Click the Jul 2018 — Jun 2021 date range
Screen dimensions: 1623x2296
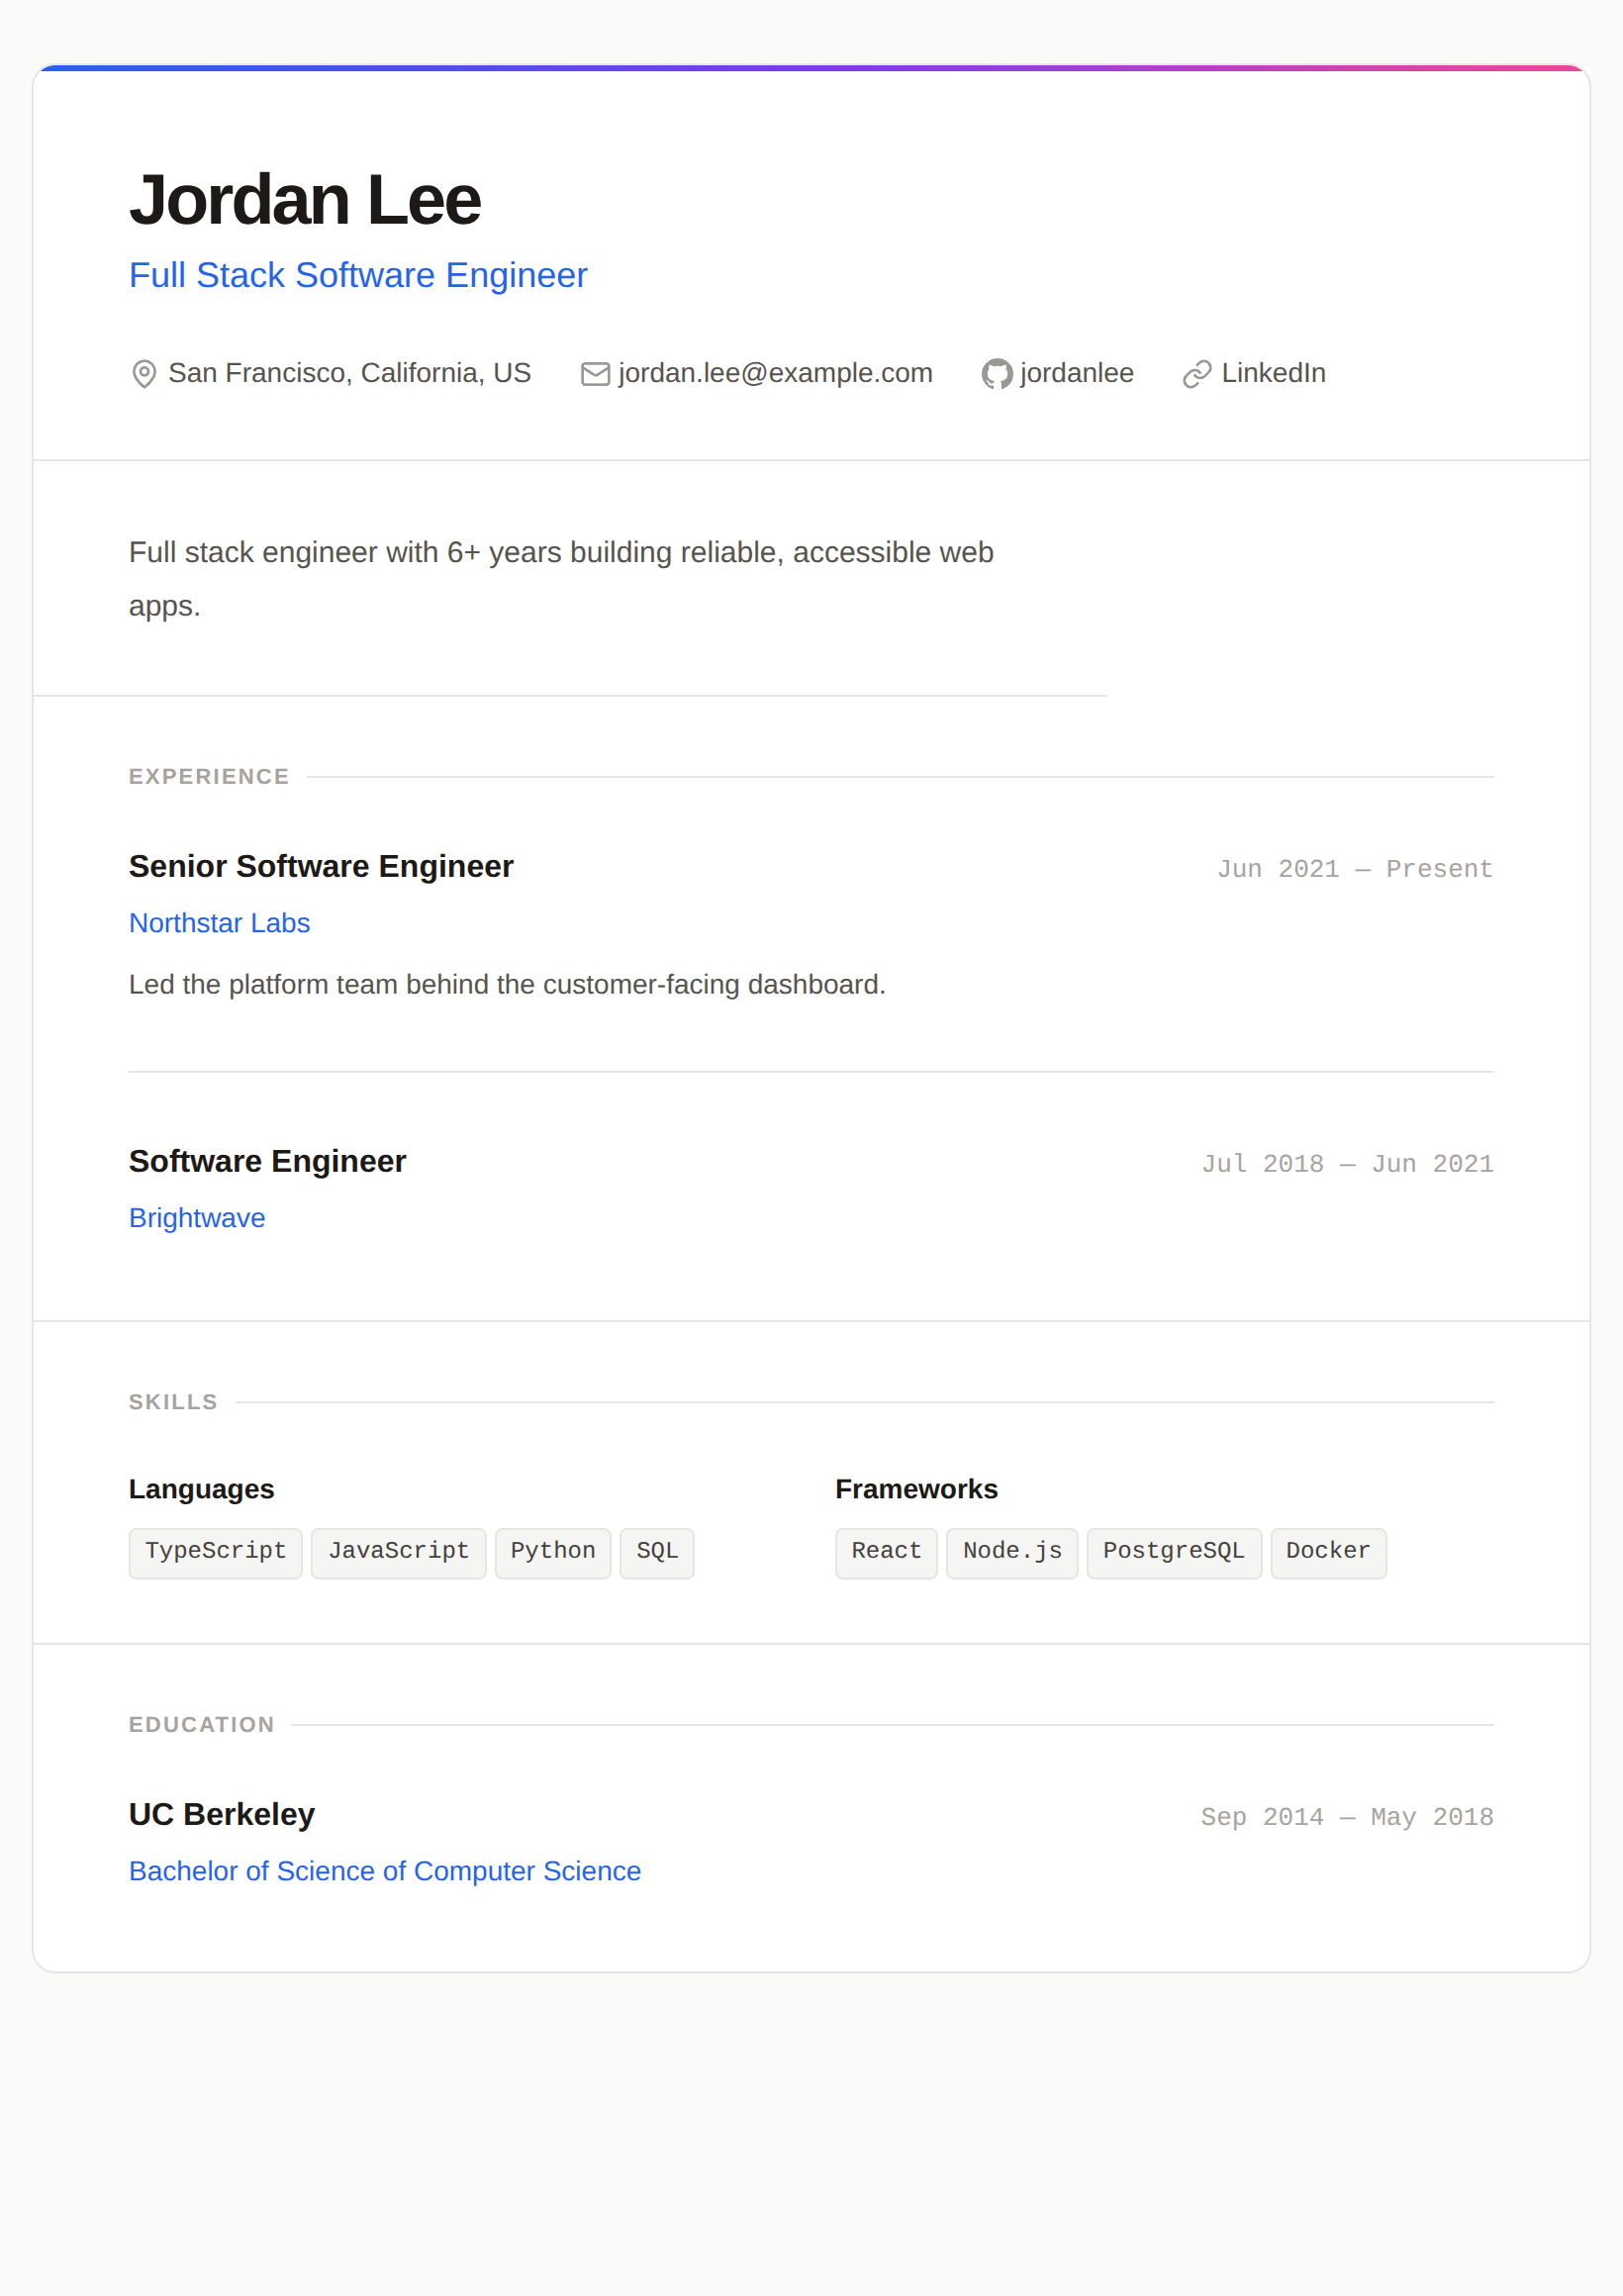[x=1347, y=1164]
